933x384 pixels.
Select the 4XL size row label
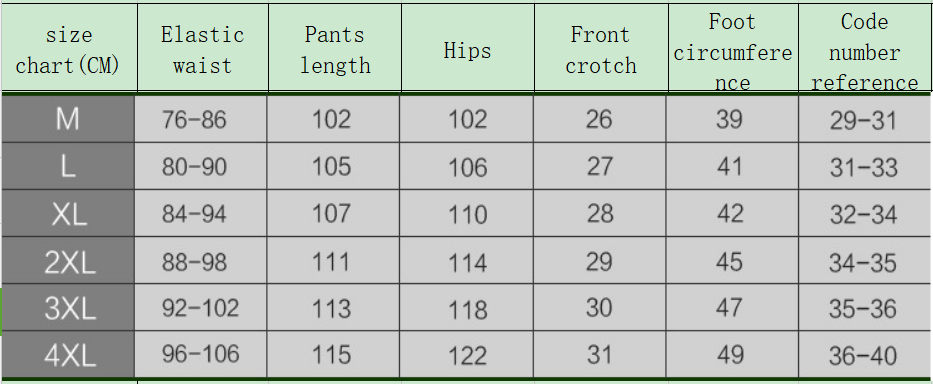[x=68, y=355]
